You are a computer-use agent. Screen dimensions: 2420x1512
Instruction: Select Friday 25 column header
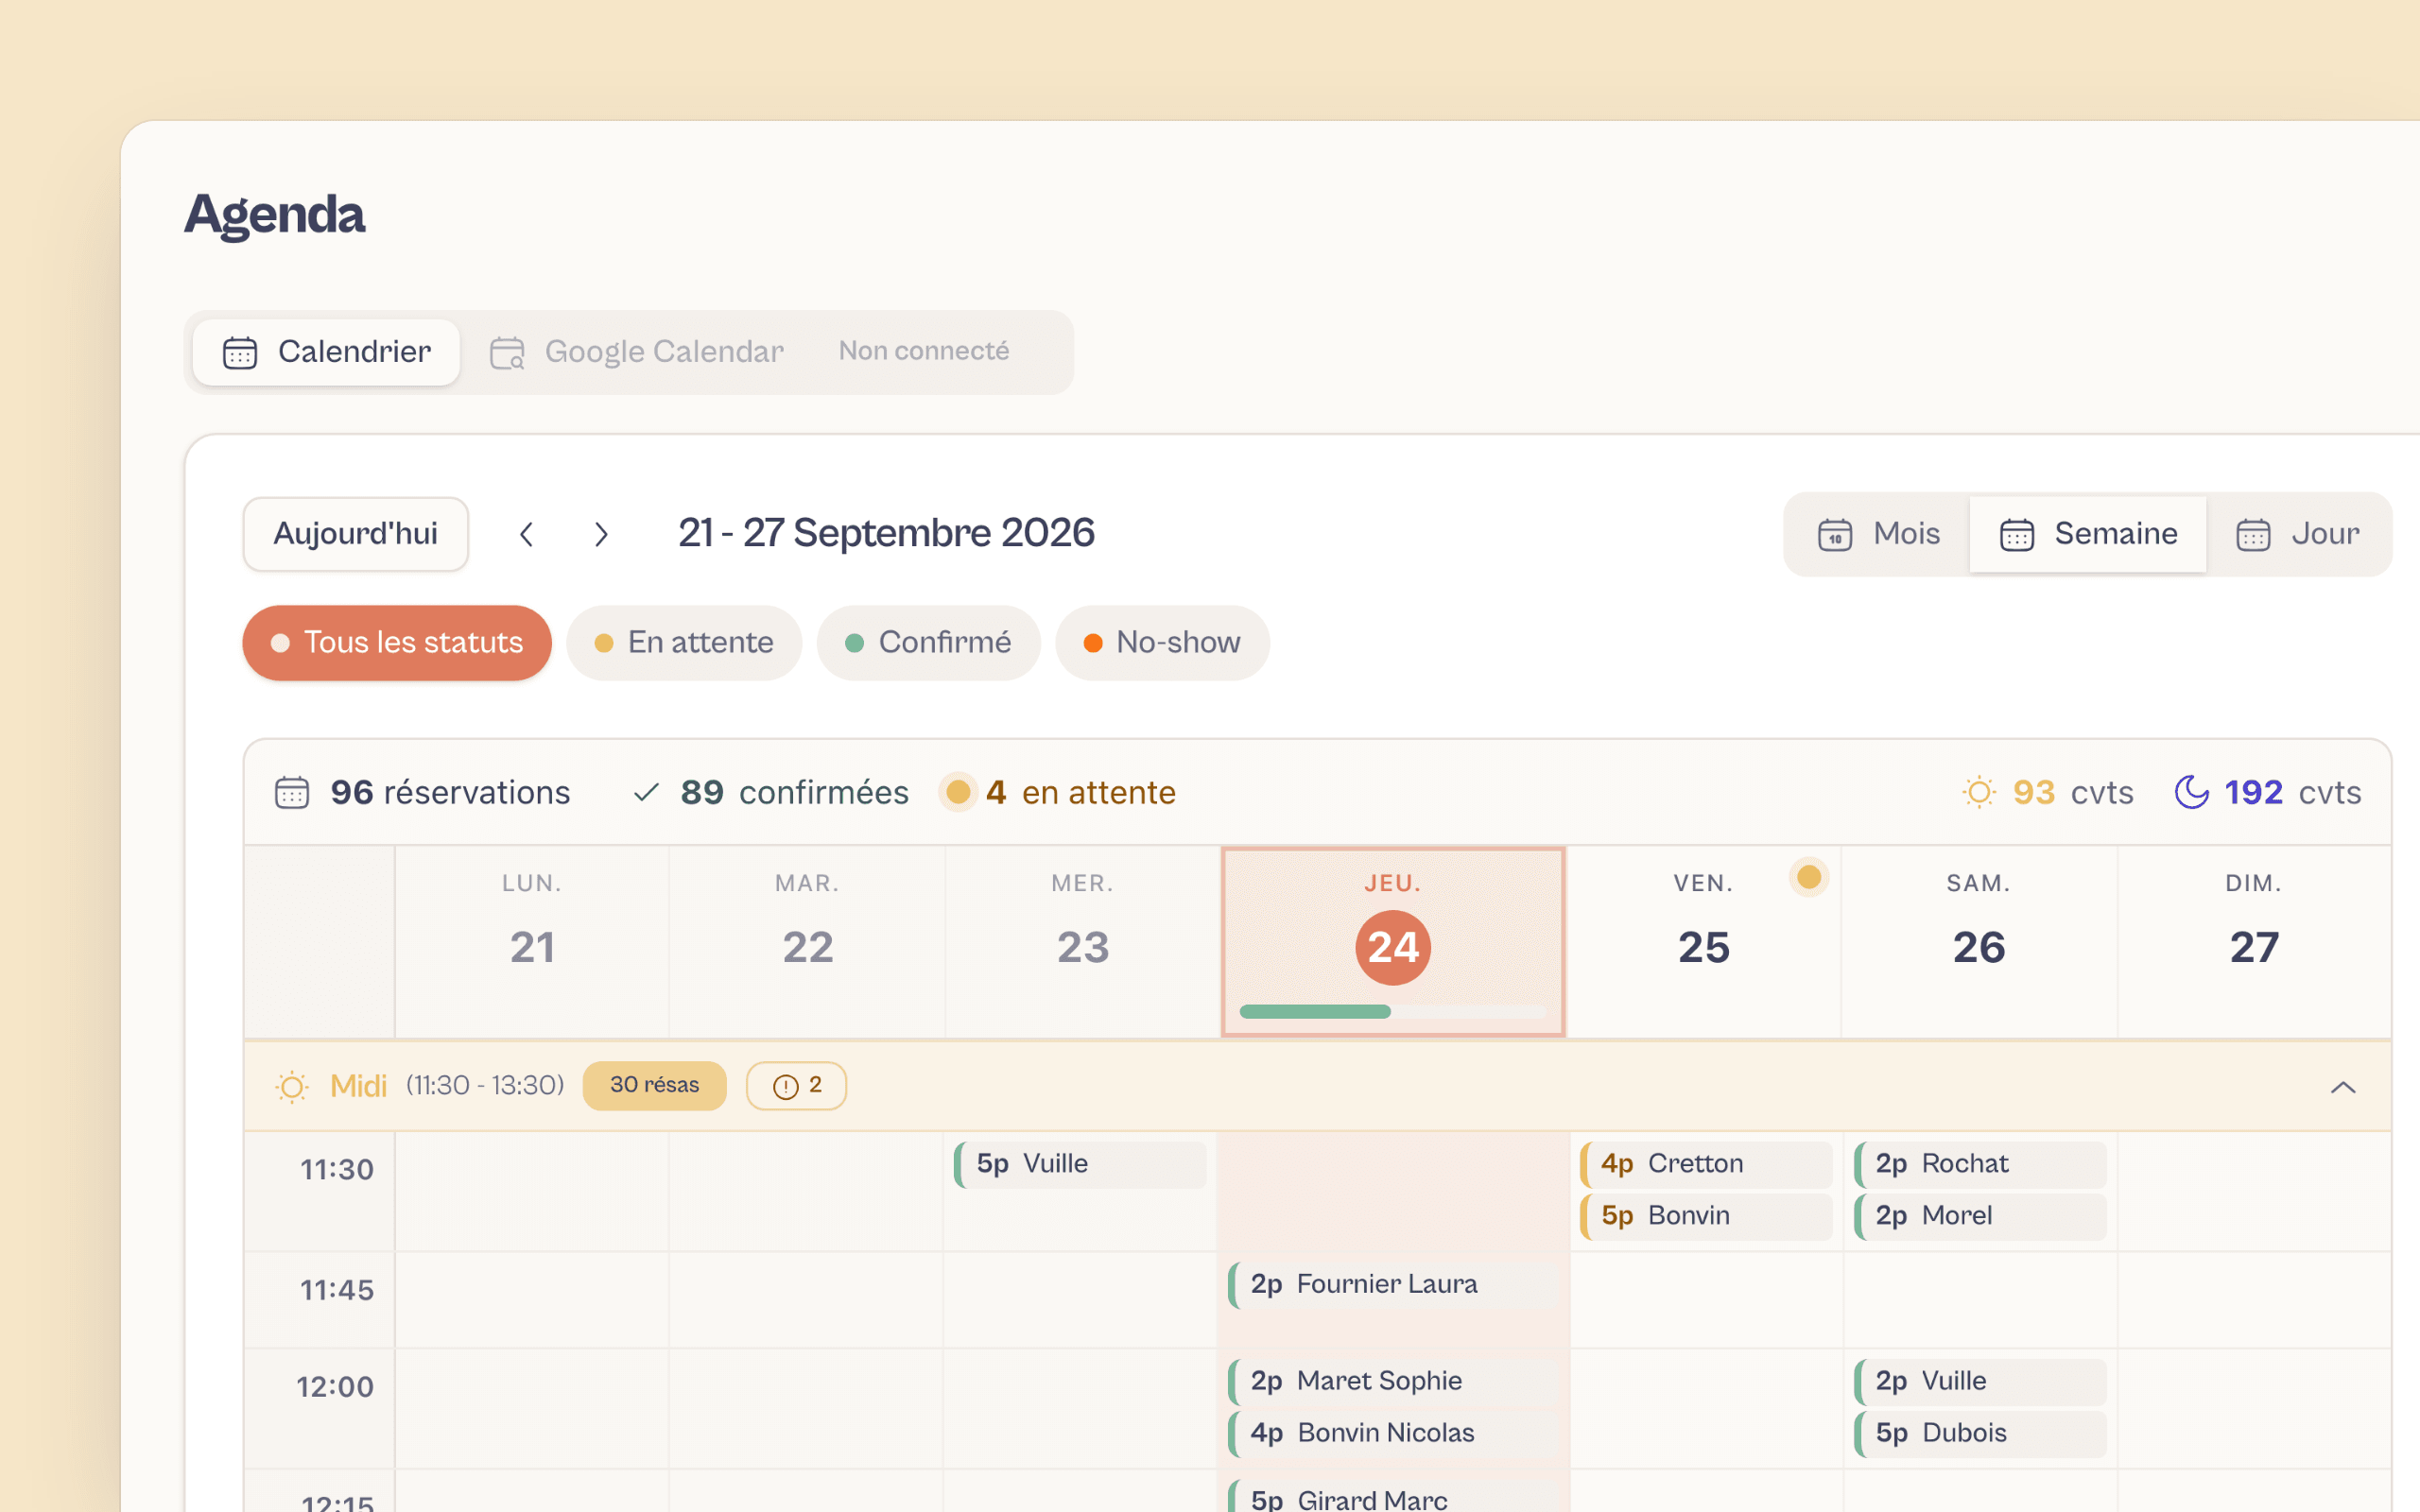tap(1704, 941)
